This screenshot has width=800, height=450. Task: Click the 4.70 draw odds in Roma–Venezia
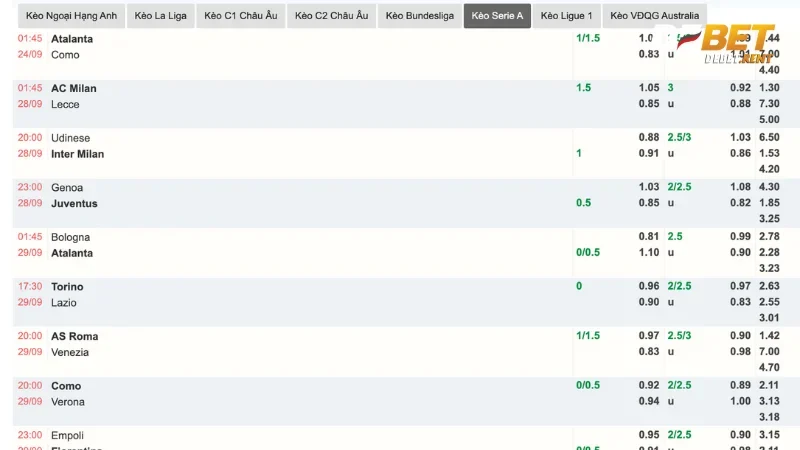[x=769, y=367]
